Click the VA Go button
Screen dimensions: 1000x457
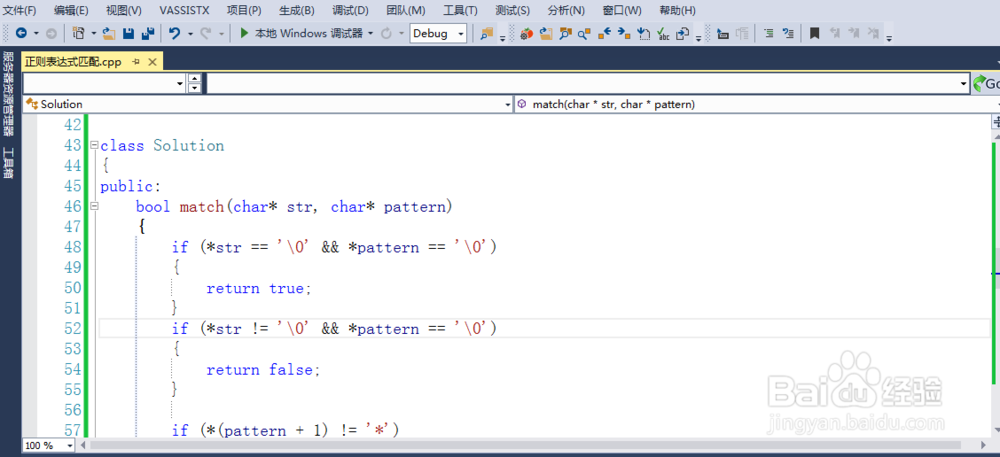click(x=986, y=83)
